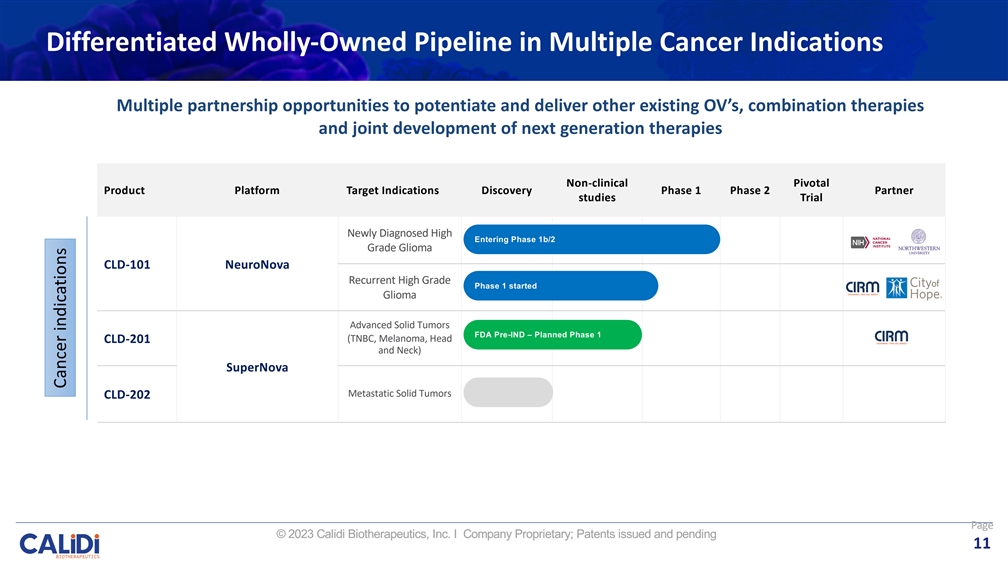Click the NeuroNova platform name

(x=258, y=265)
